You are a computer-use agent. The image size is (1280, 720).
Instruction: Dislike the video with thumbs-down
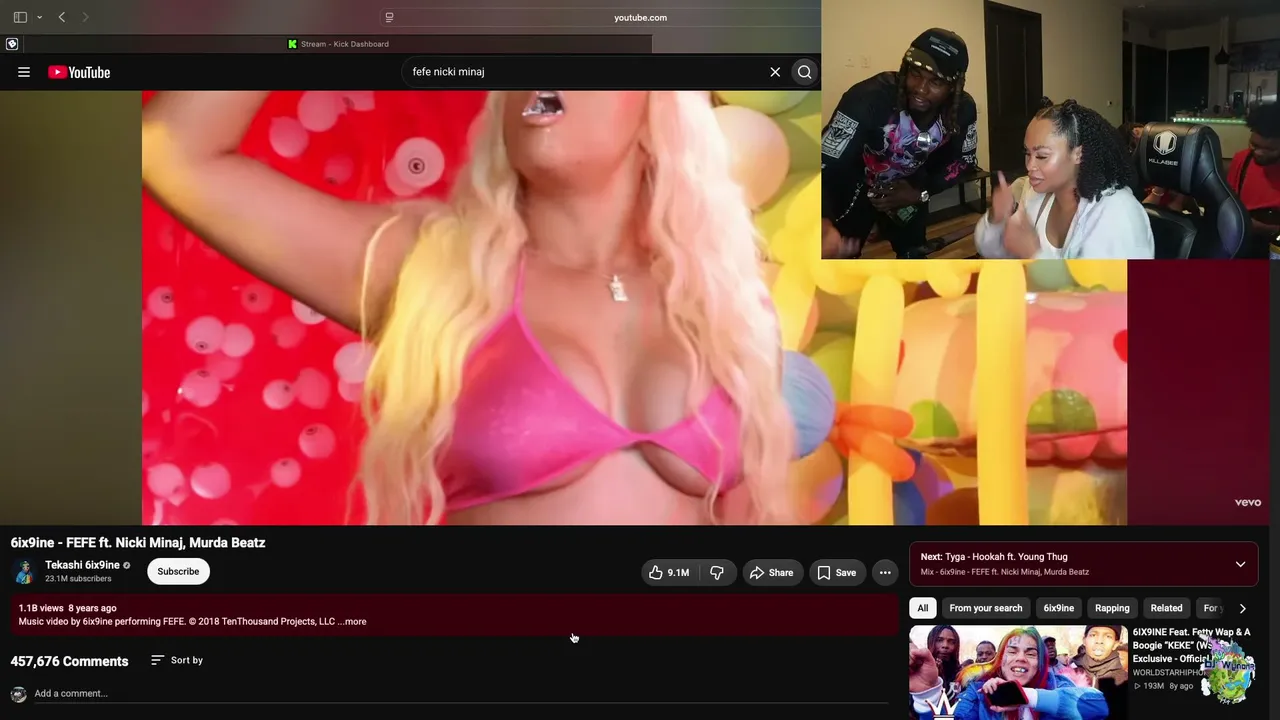pyautogui.click(x=717, y=572)
